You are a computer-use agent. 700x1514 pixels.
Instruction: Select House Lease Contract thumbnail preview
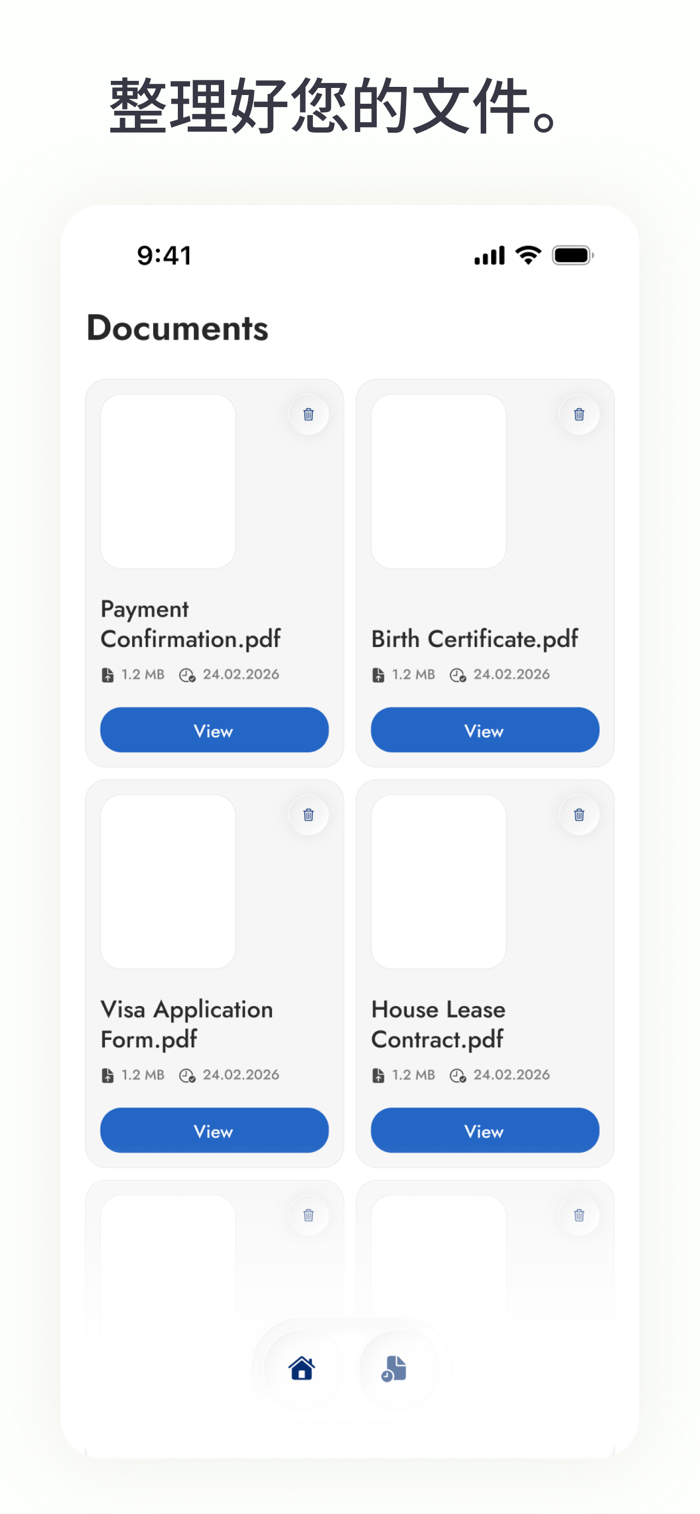[x=438, y=881]
